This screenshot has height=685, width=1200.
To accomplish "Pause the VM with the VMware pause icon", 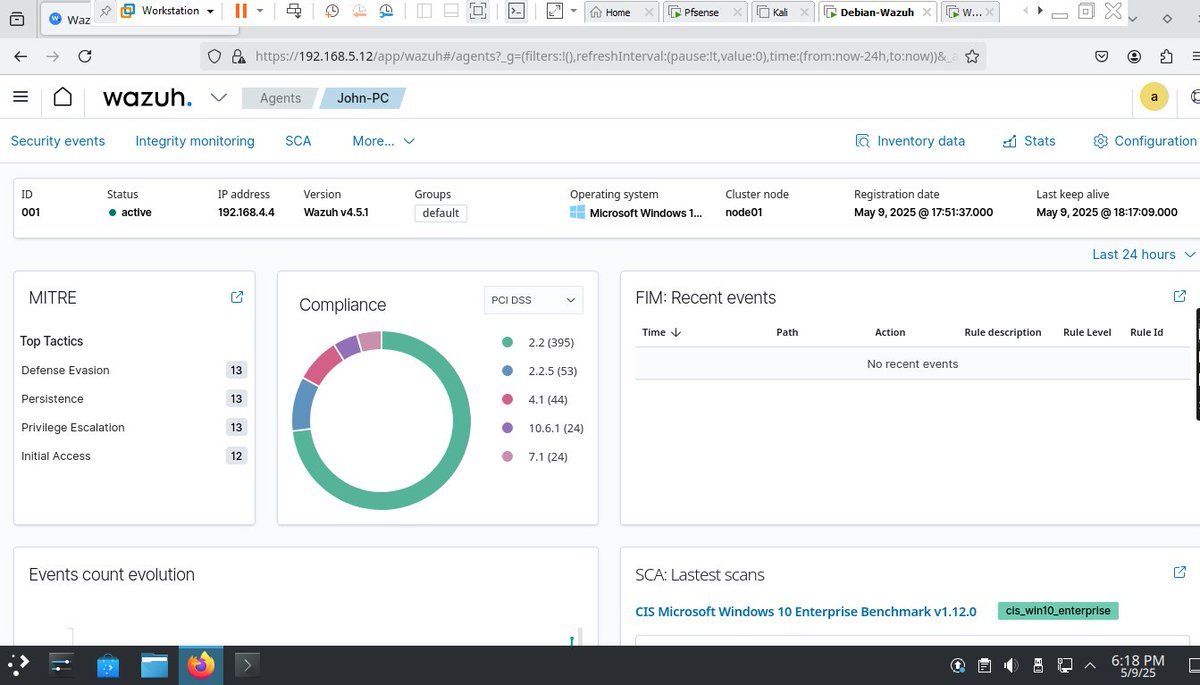I will 240,11.
